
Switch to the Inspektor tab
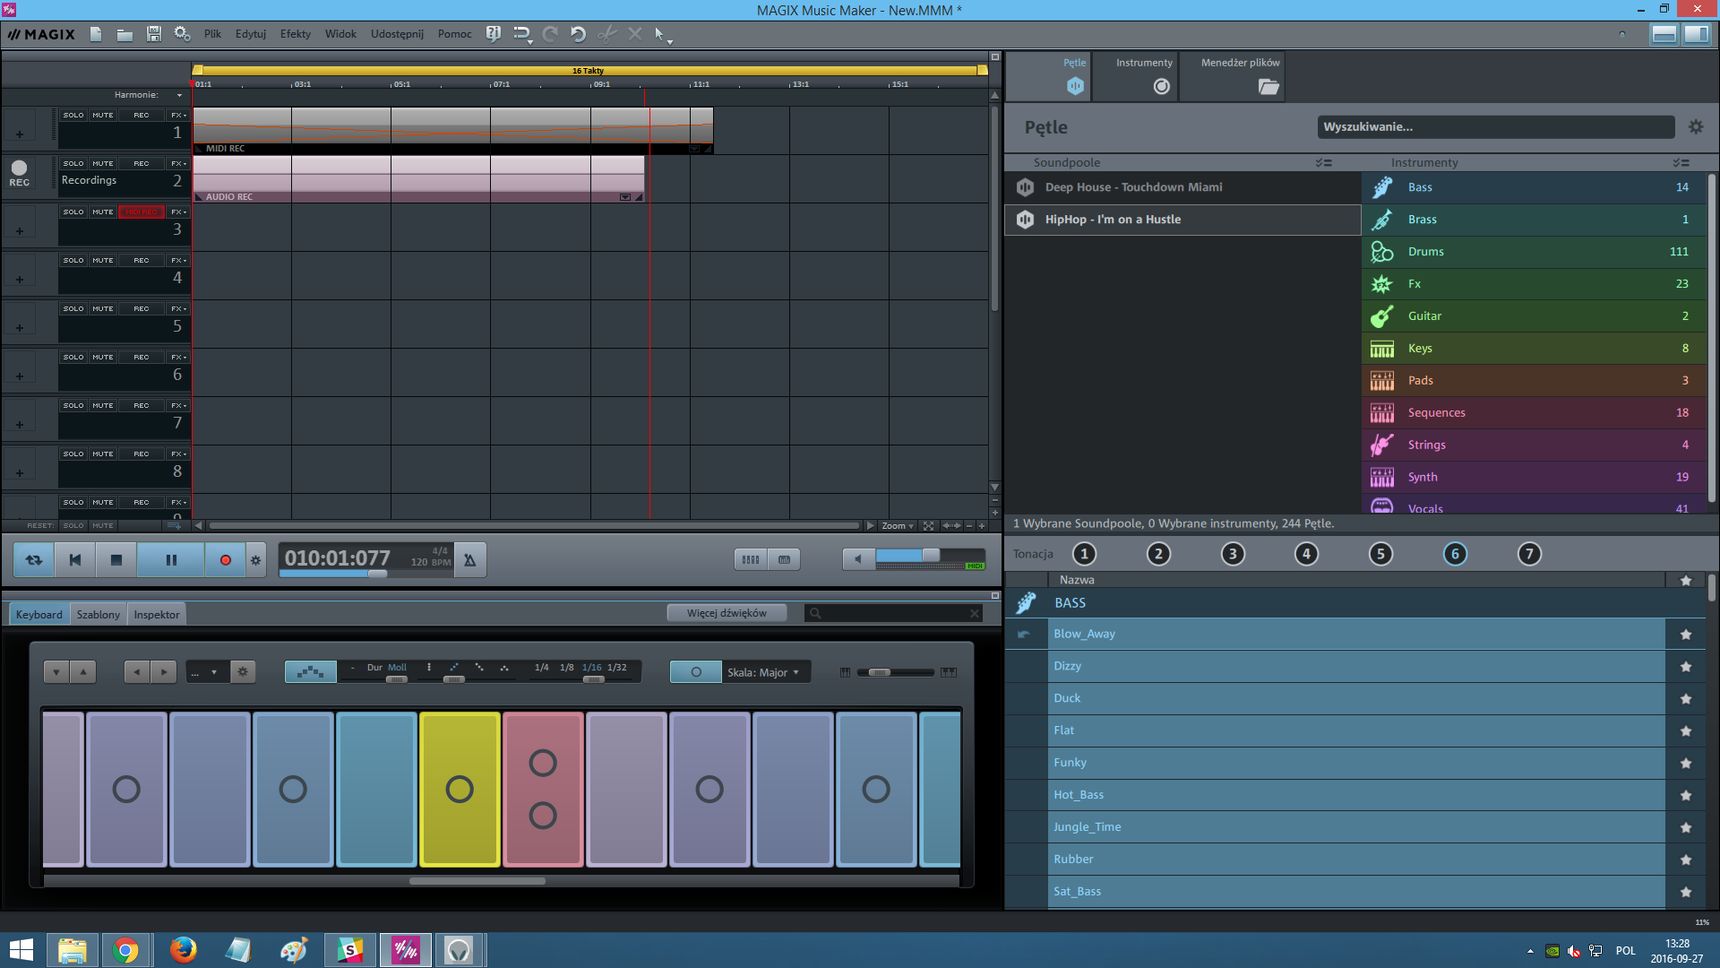click(x=157, y=614)
